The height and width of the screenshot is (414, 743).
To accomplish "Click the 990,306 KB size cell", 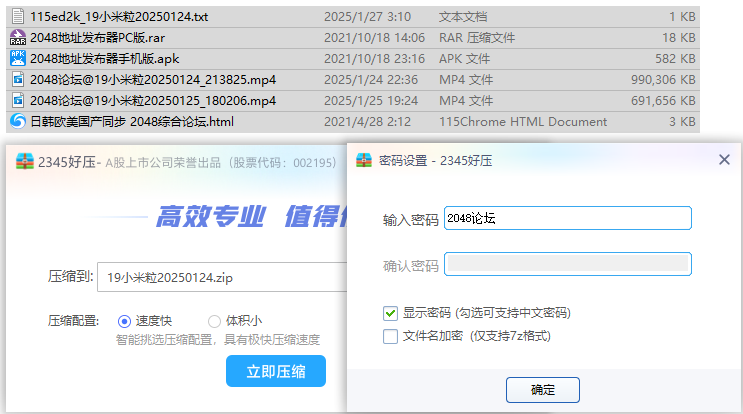I will coord(663,80).
